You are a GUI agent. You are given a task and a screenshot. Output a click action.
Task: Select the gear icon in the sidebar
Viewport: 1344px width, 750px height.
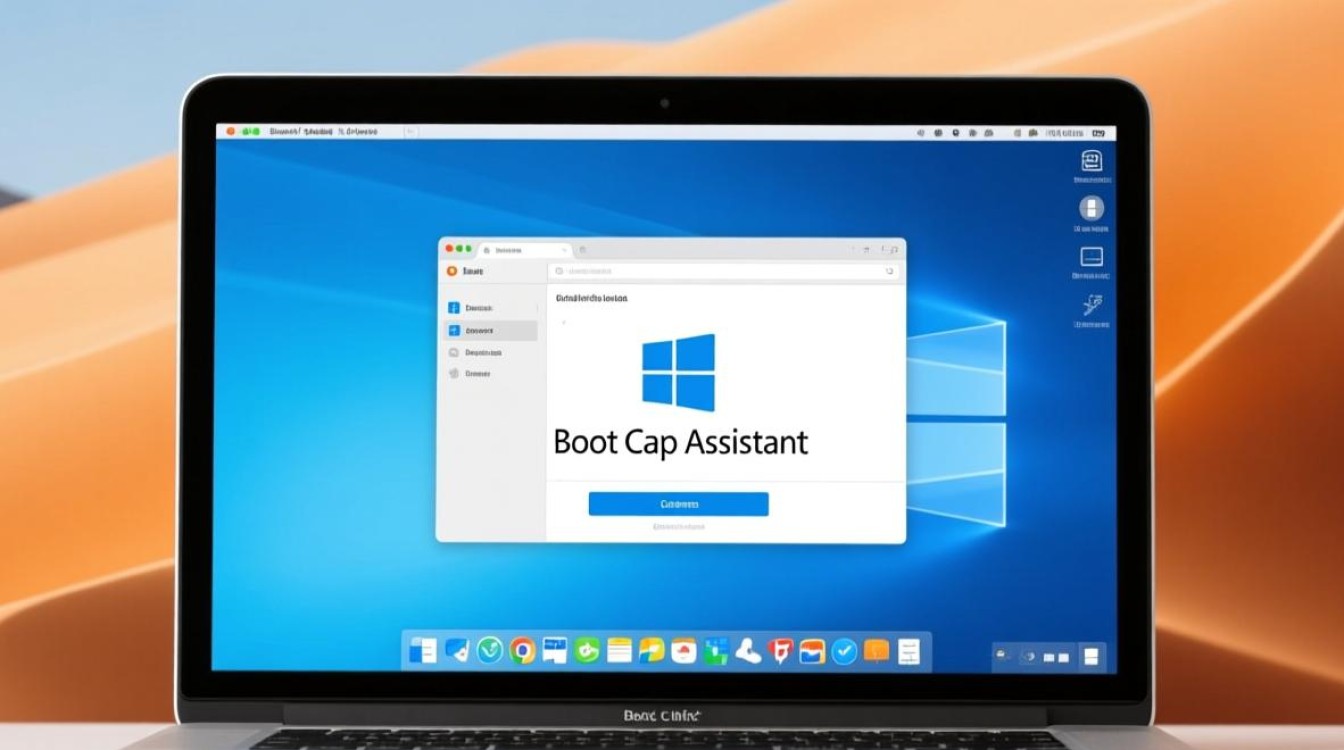coord(454,373)
